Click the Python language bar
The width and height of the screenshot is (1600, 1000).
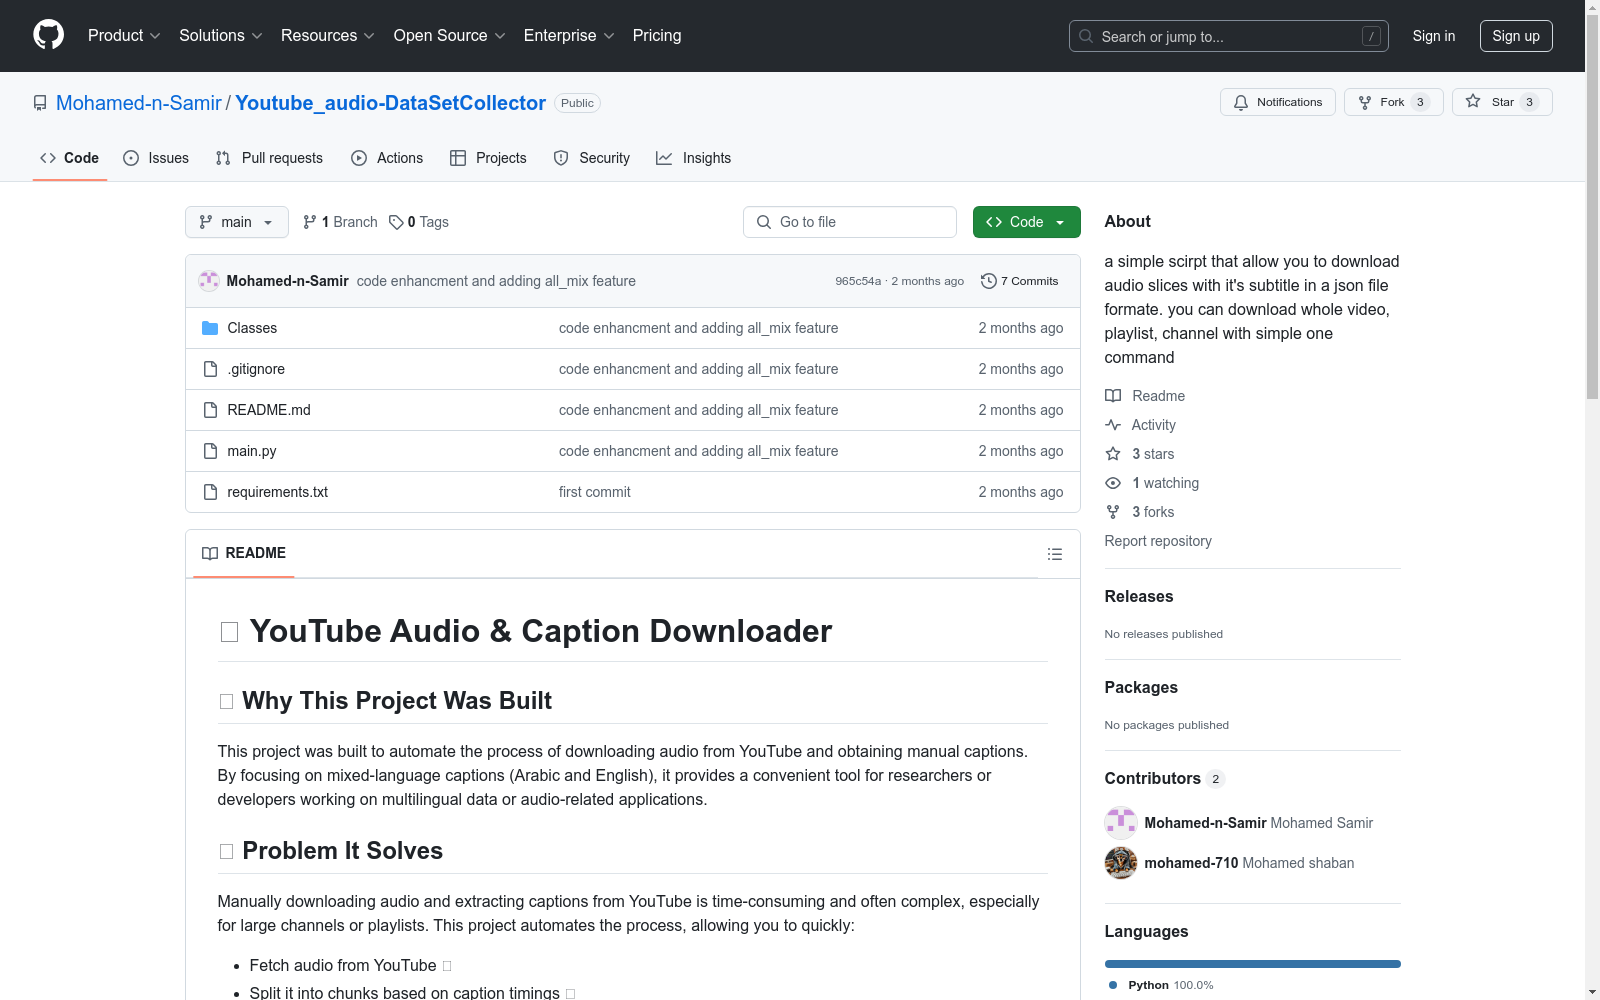(1253, 964)
